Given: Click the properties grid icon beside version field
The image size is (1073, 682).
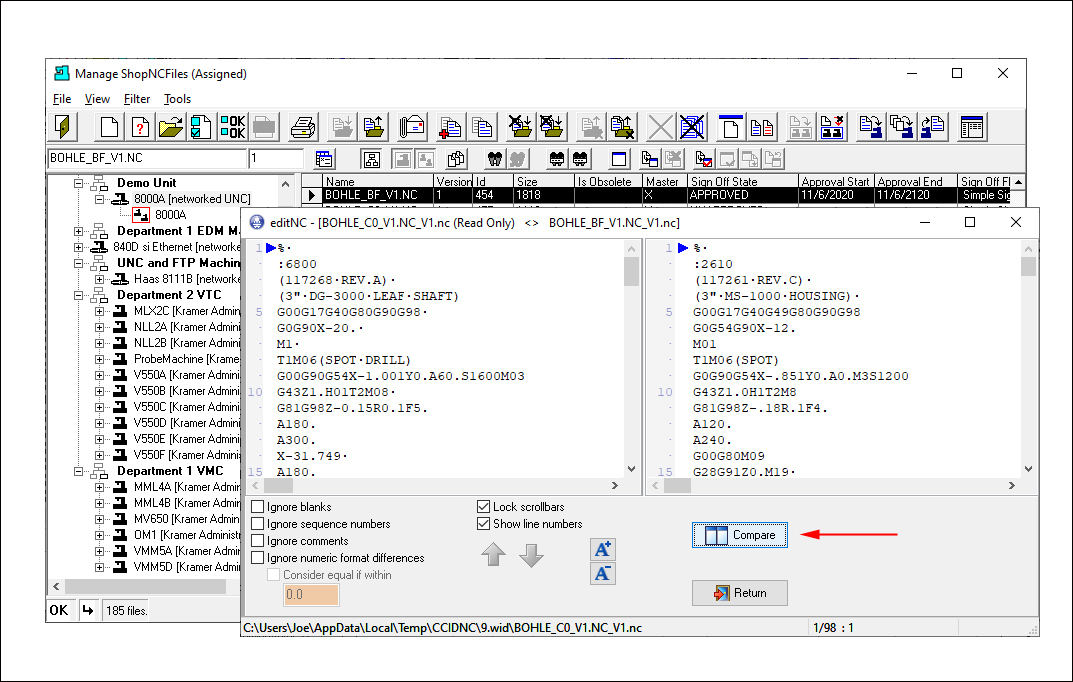Looking at the screenshot, I should click(324, 159).
